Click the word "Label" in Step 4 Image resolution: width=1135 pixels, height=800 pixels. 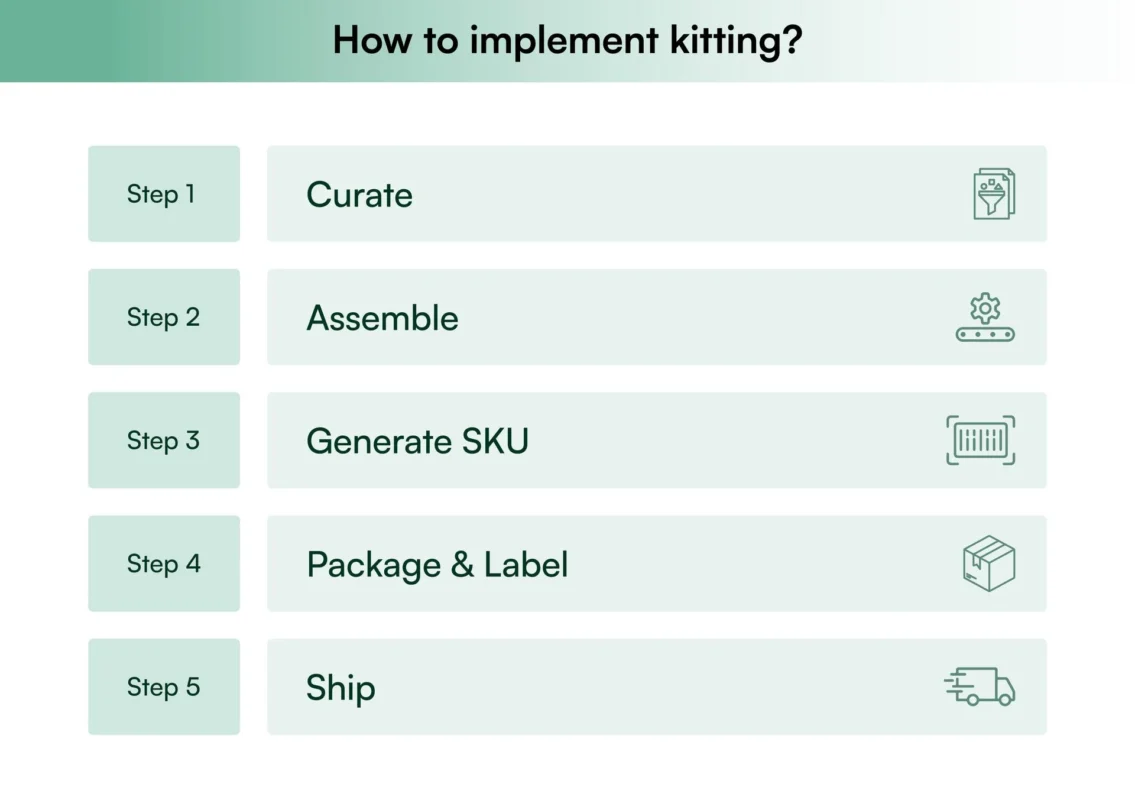526,565
